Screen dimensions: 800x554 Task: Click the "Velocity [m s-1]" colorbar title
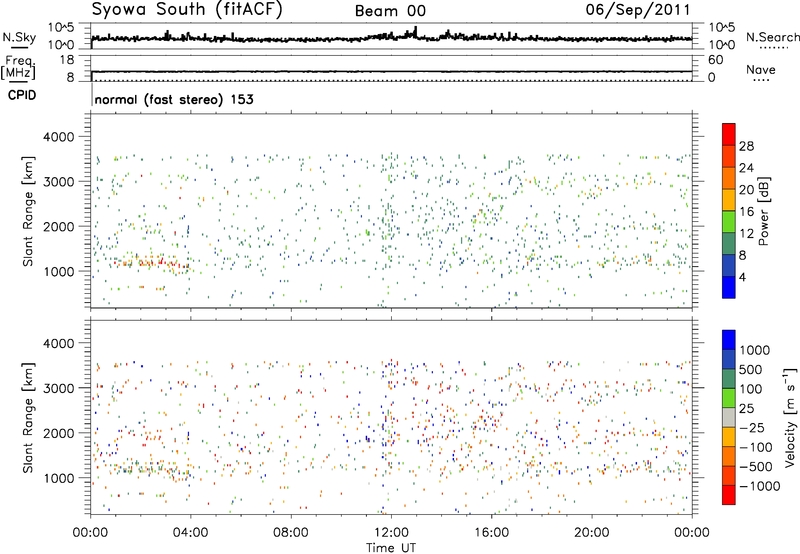click(x=790, y=417)
